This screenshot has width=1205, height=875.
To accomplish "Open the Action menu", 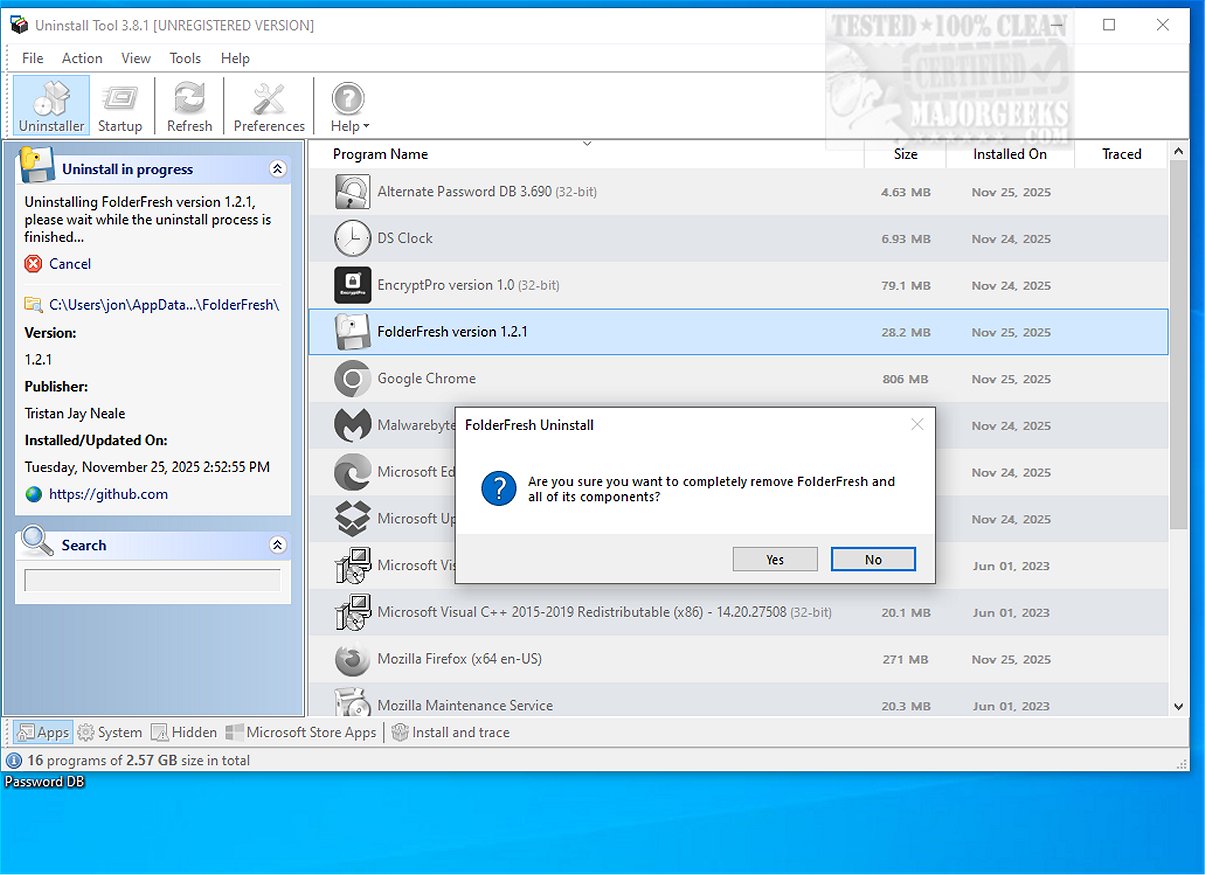I will 82,58.
